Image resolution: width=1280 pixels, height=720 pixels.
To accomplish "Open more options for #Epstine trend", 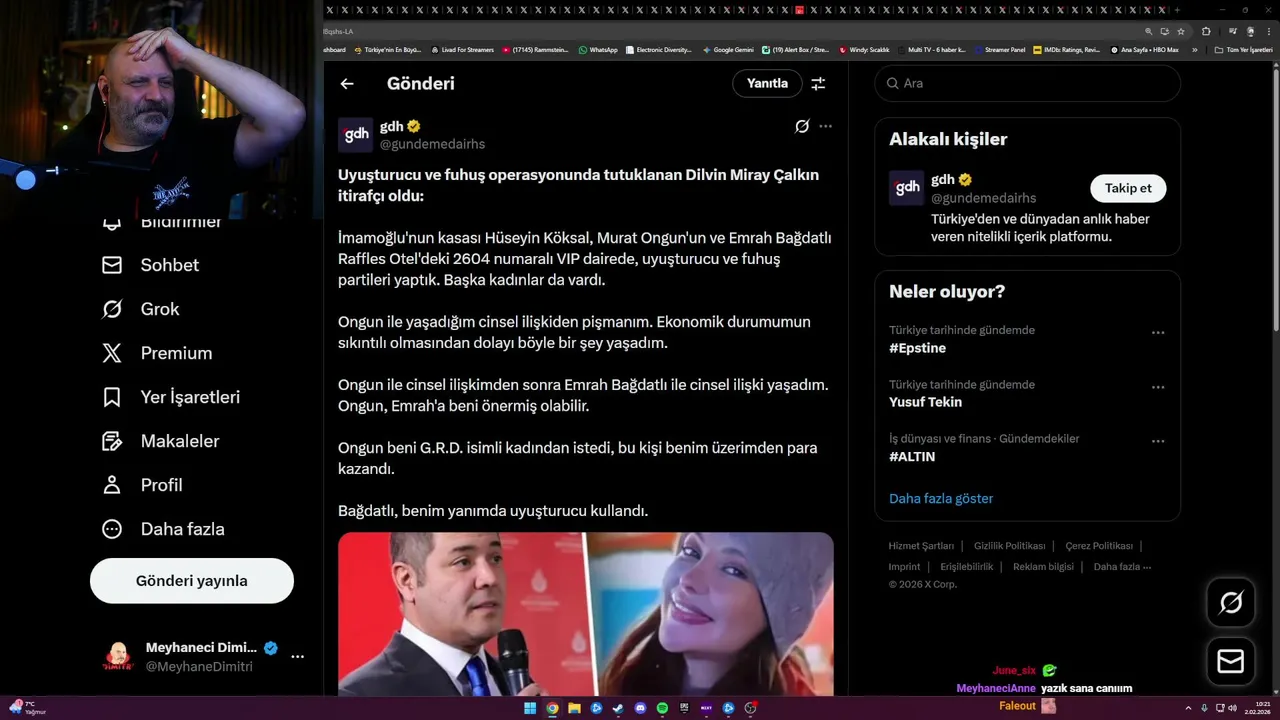I will (1158, 332).
